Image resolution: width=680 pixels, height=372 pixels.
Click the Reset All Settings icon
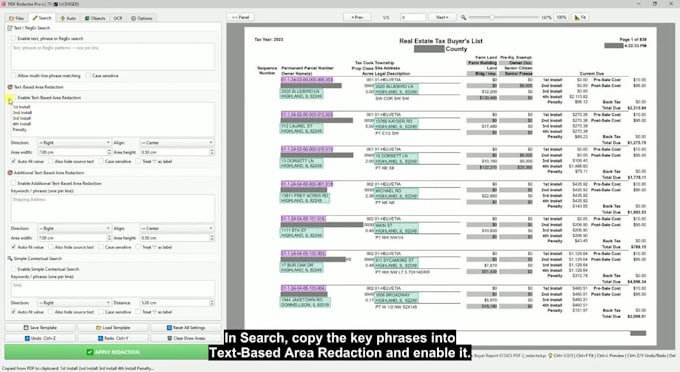click(x=169, y=328)
